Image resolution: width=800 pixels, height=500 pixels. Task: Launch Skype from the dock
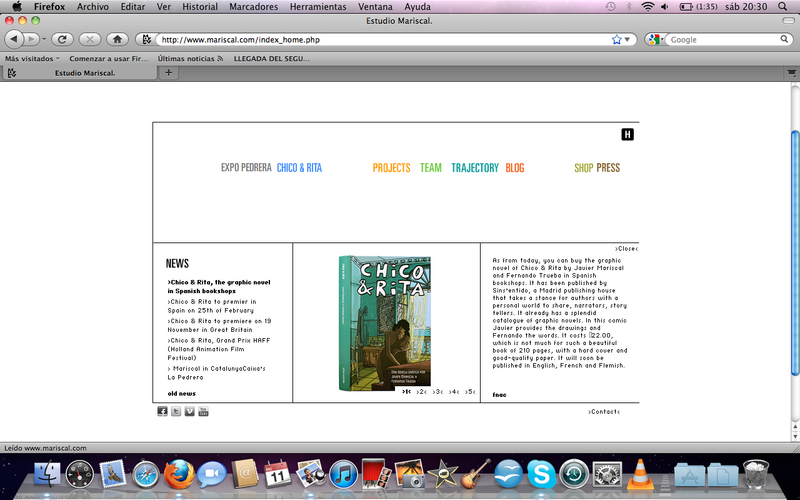click(541, 472)
